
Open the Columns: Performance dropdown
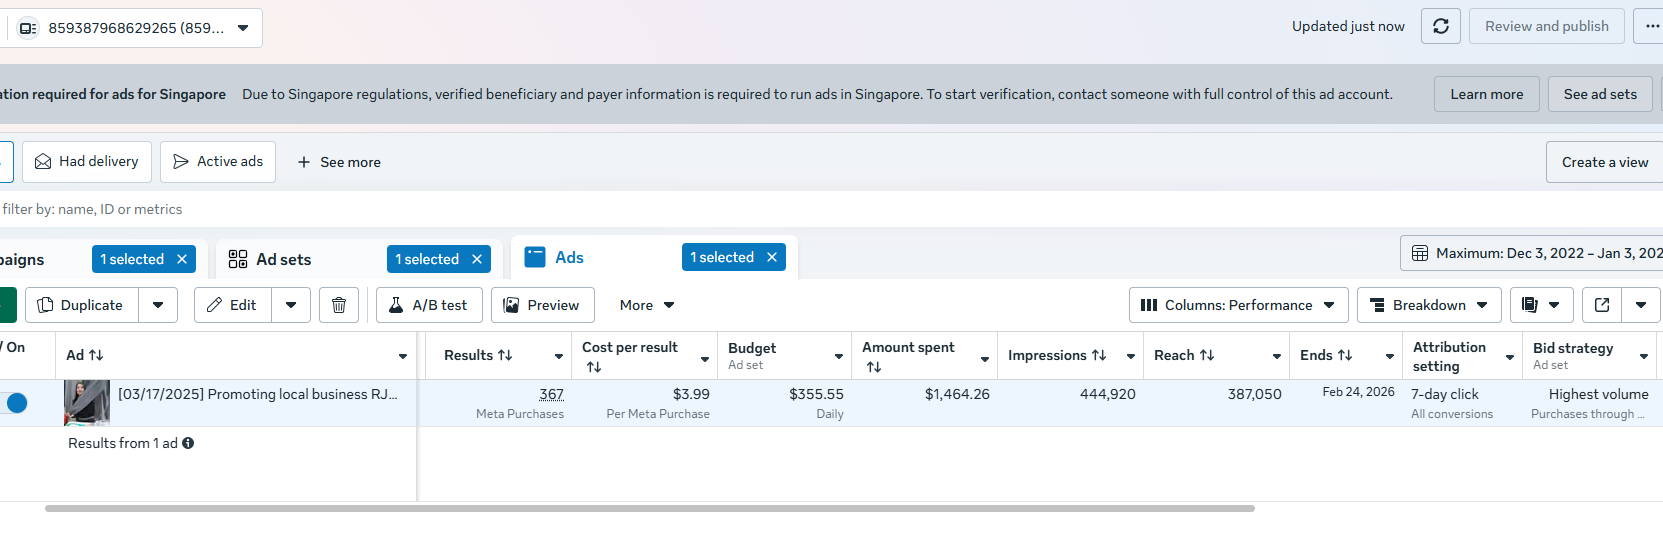[1238, 305]
